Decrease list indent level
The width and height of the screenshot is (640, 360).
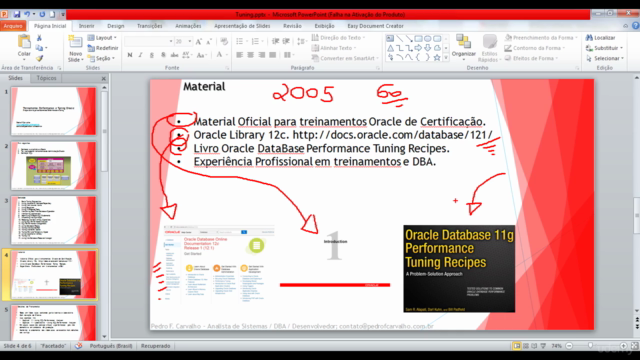tap(276, 41)
